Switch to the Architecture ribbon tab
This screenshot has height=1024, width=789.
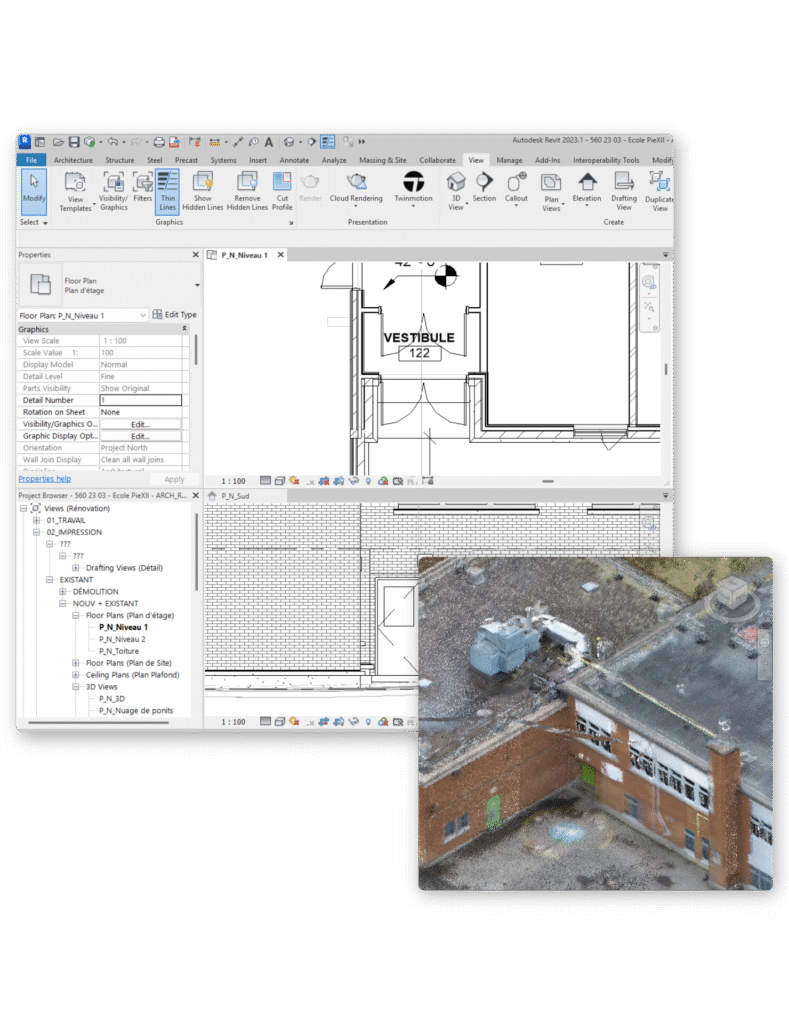pos(73,160)
